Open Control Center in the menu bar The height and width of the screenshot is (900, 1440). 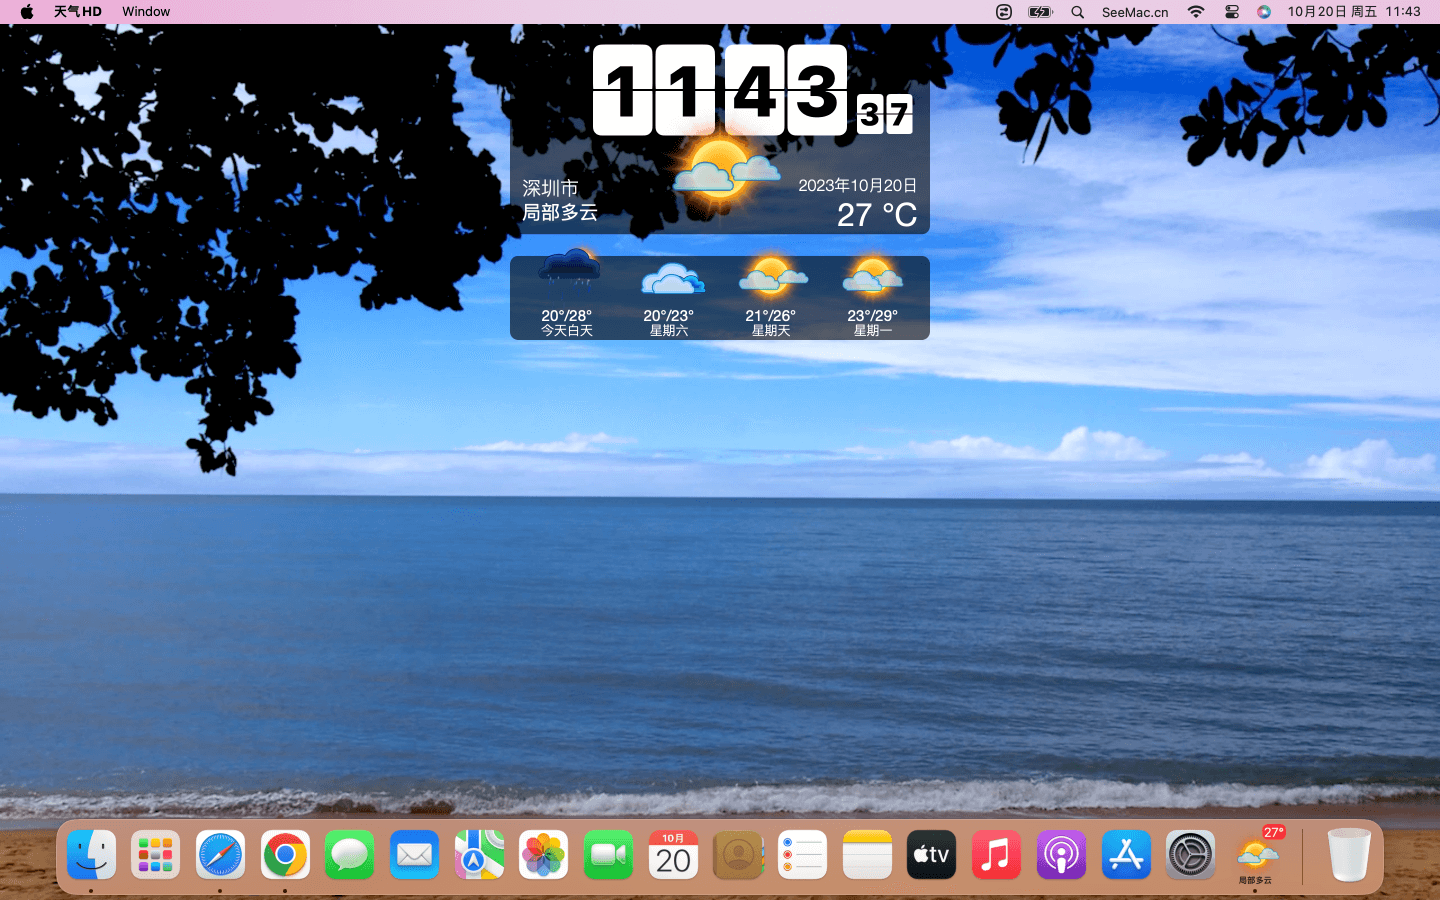pyautogui.click(x=1232, y=12)
